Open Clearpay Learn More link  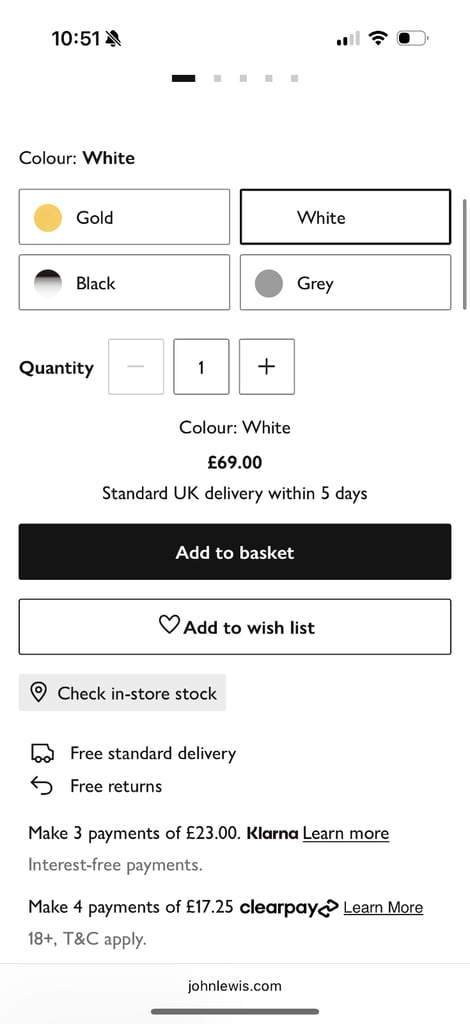(x=383, y=907)
